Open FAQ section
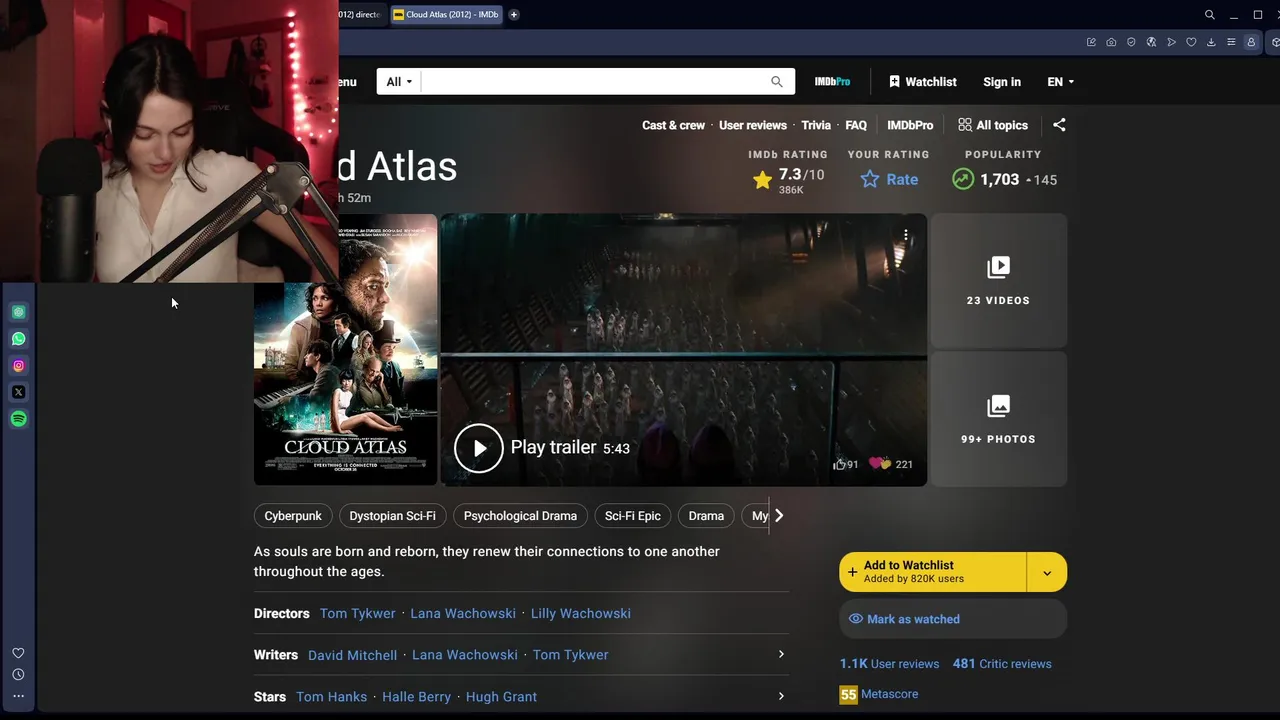1280x720 pixels. point(856,125)
